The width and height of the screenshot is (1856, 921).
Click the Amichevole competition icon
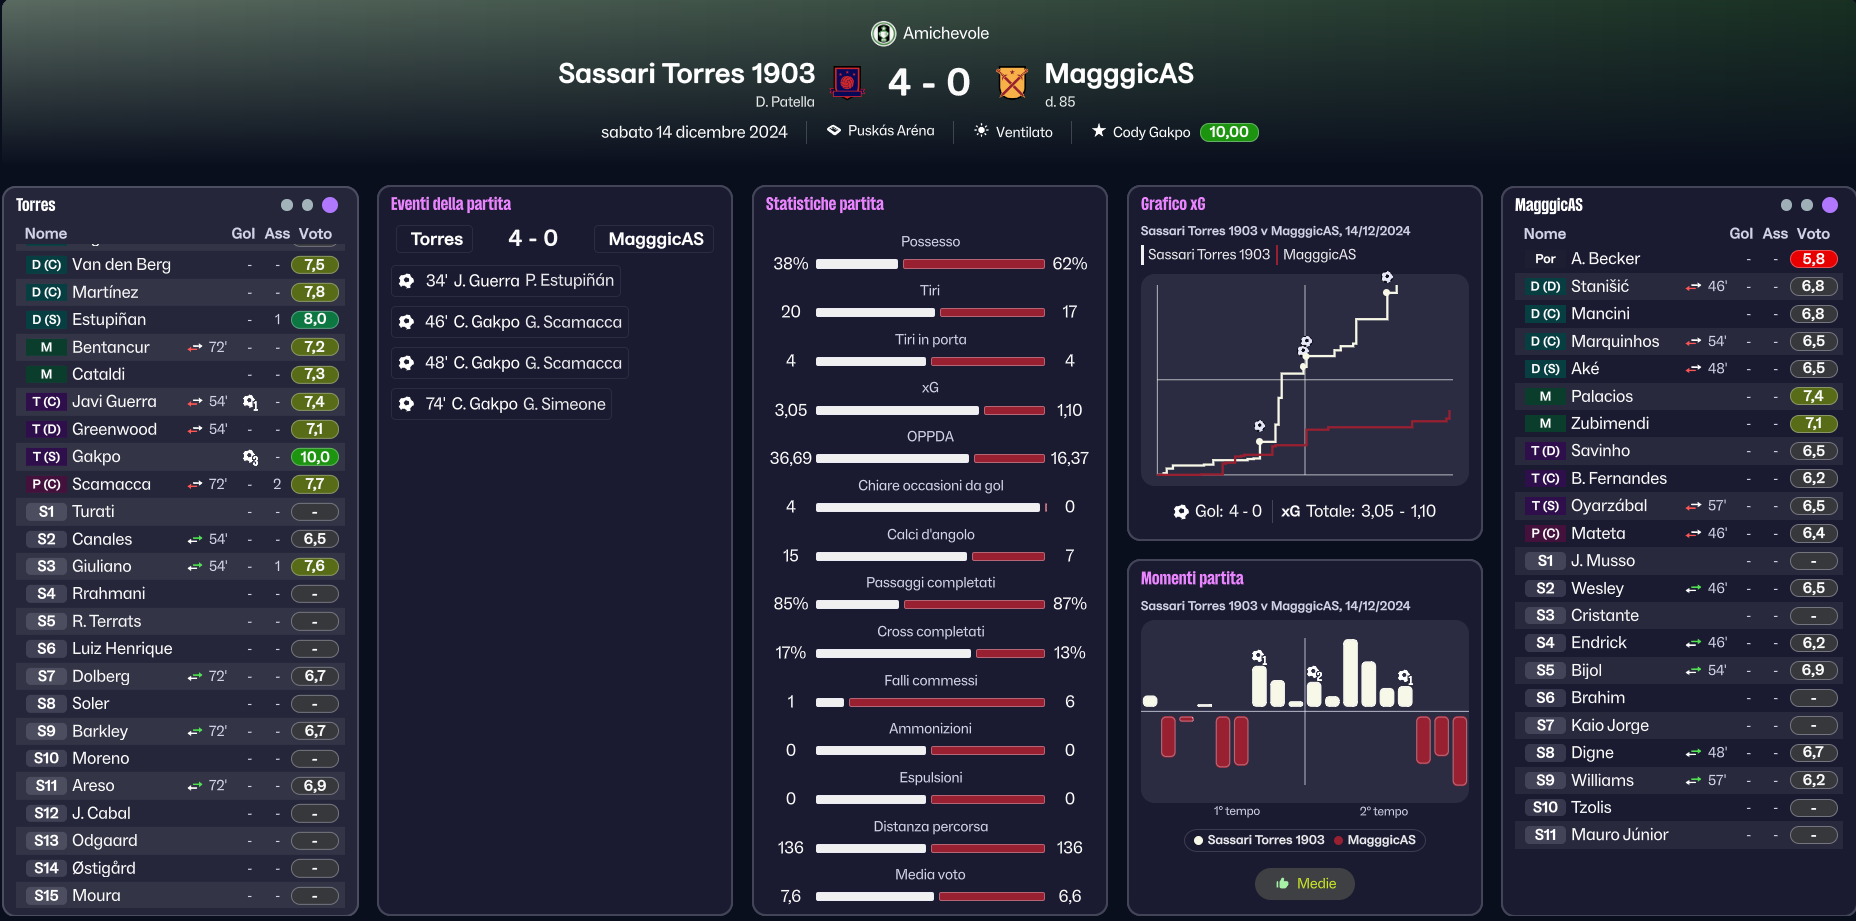pyautogui.click(x=883, y=34)
